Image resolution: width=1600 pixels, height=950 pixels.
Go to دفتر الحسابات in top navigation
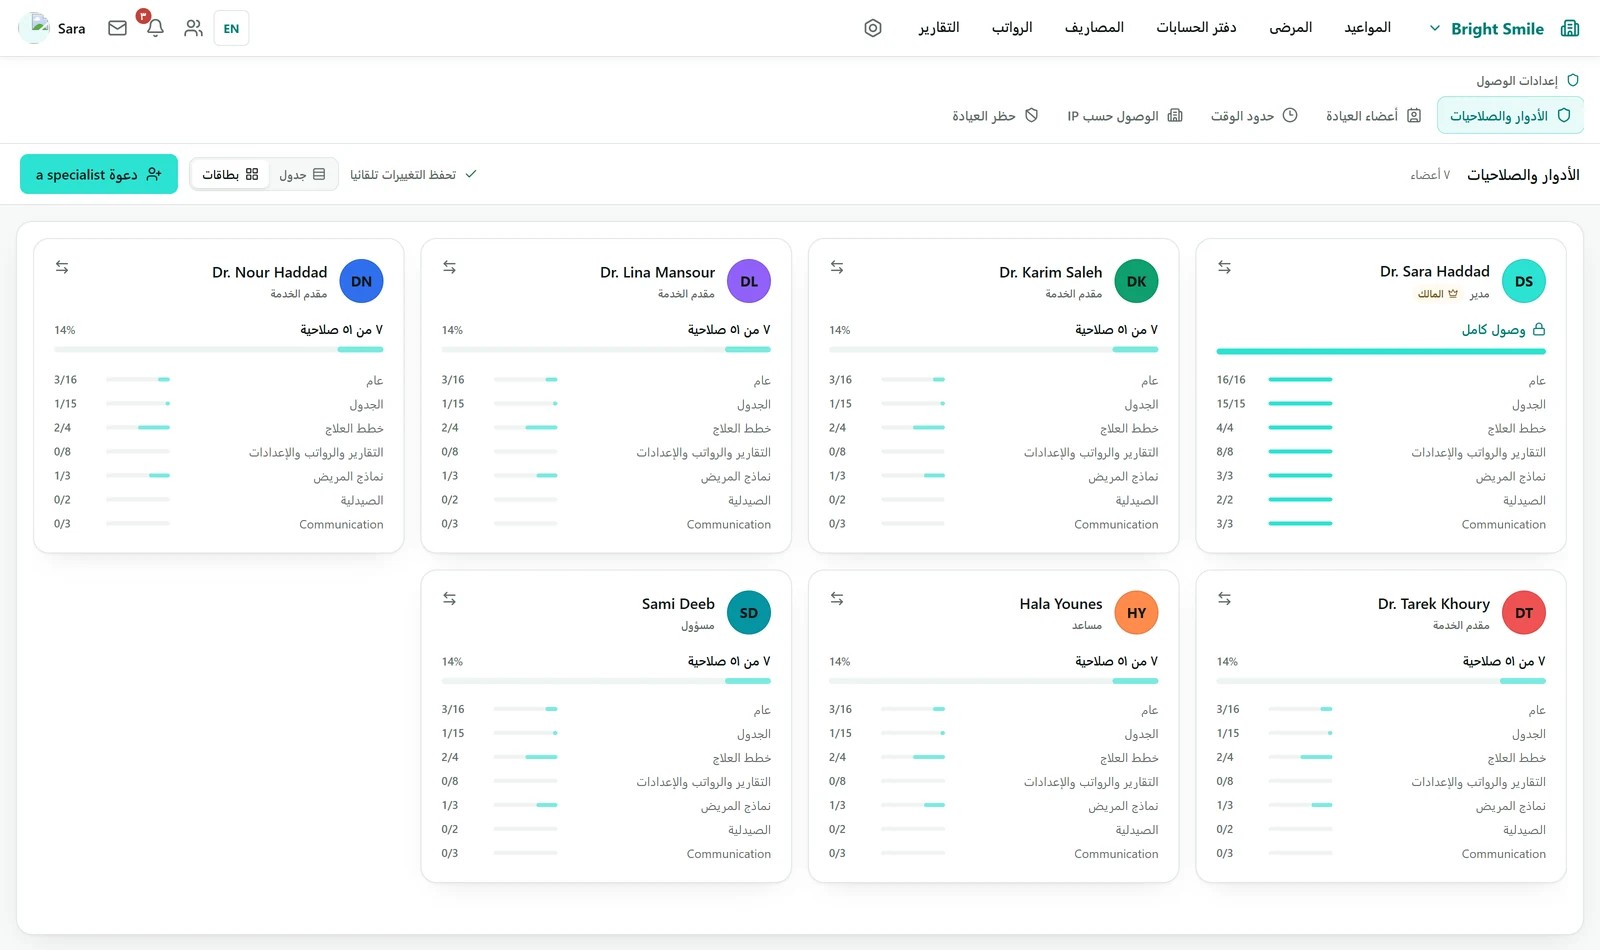click(1196, 27)
